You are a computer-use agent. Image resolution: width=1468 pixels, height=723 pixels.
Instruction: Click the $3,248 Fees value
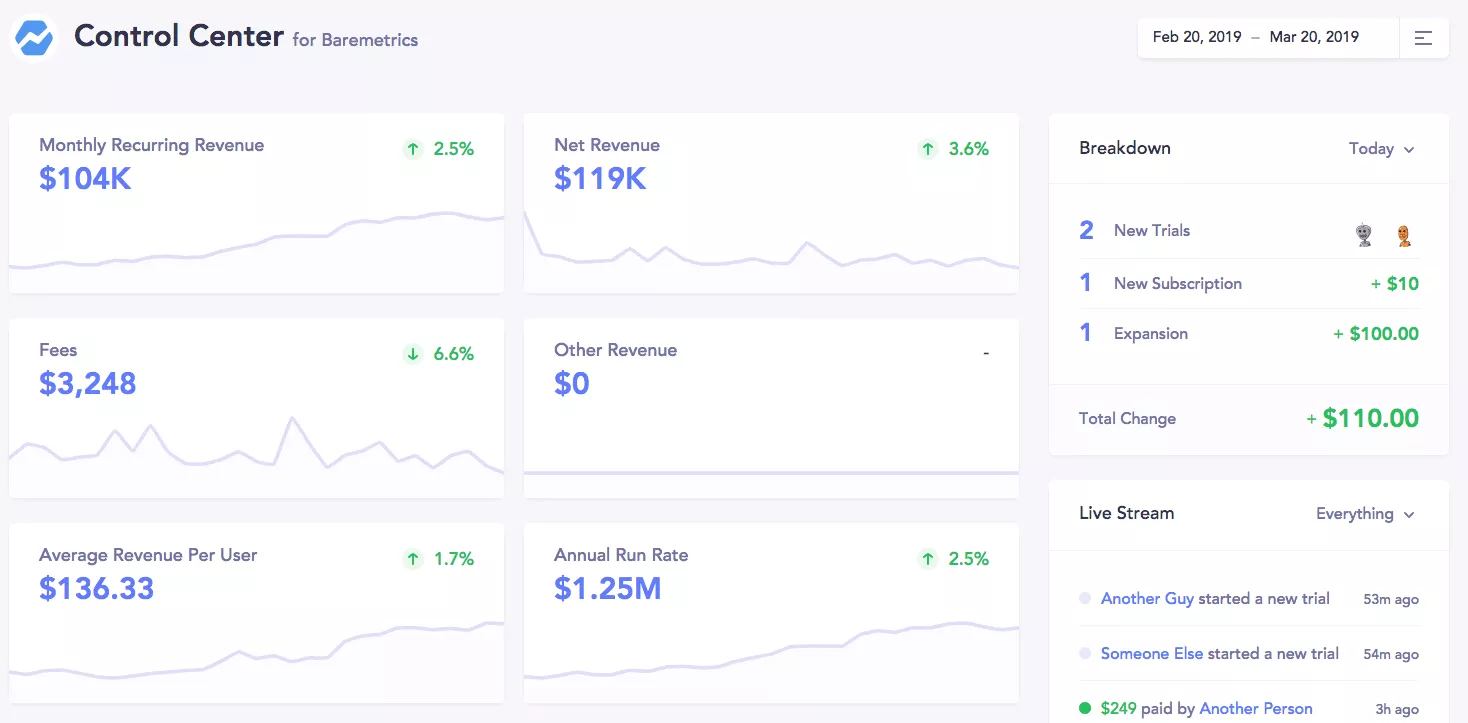[88, 384]
